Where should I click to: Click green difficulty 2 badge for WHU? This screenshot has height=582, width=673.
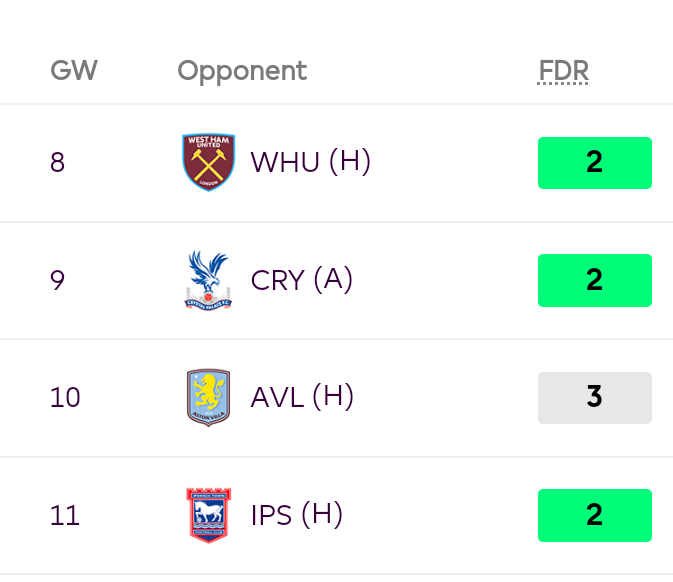coord(595,163)
